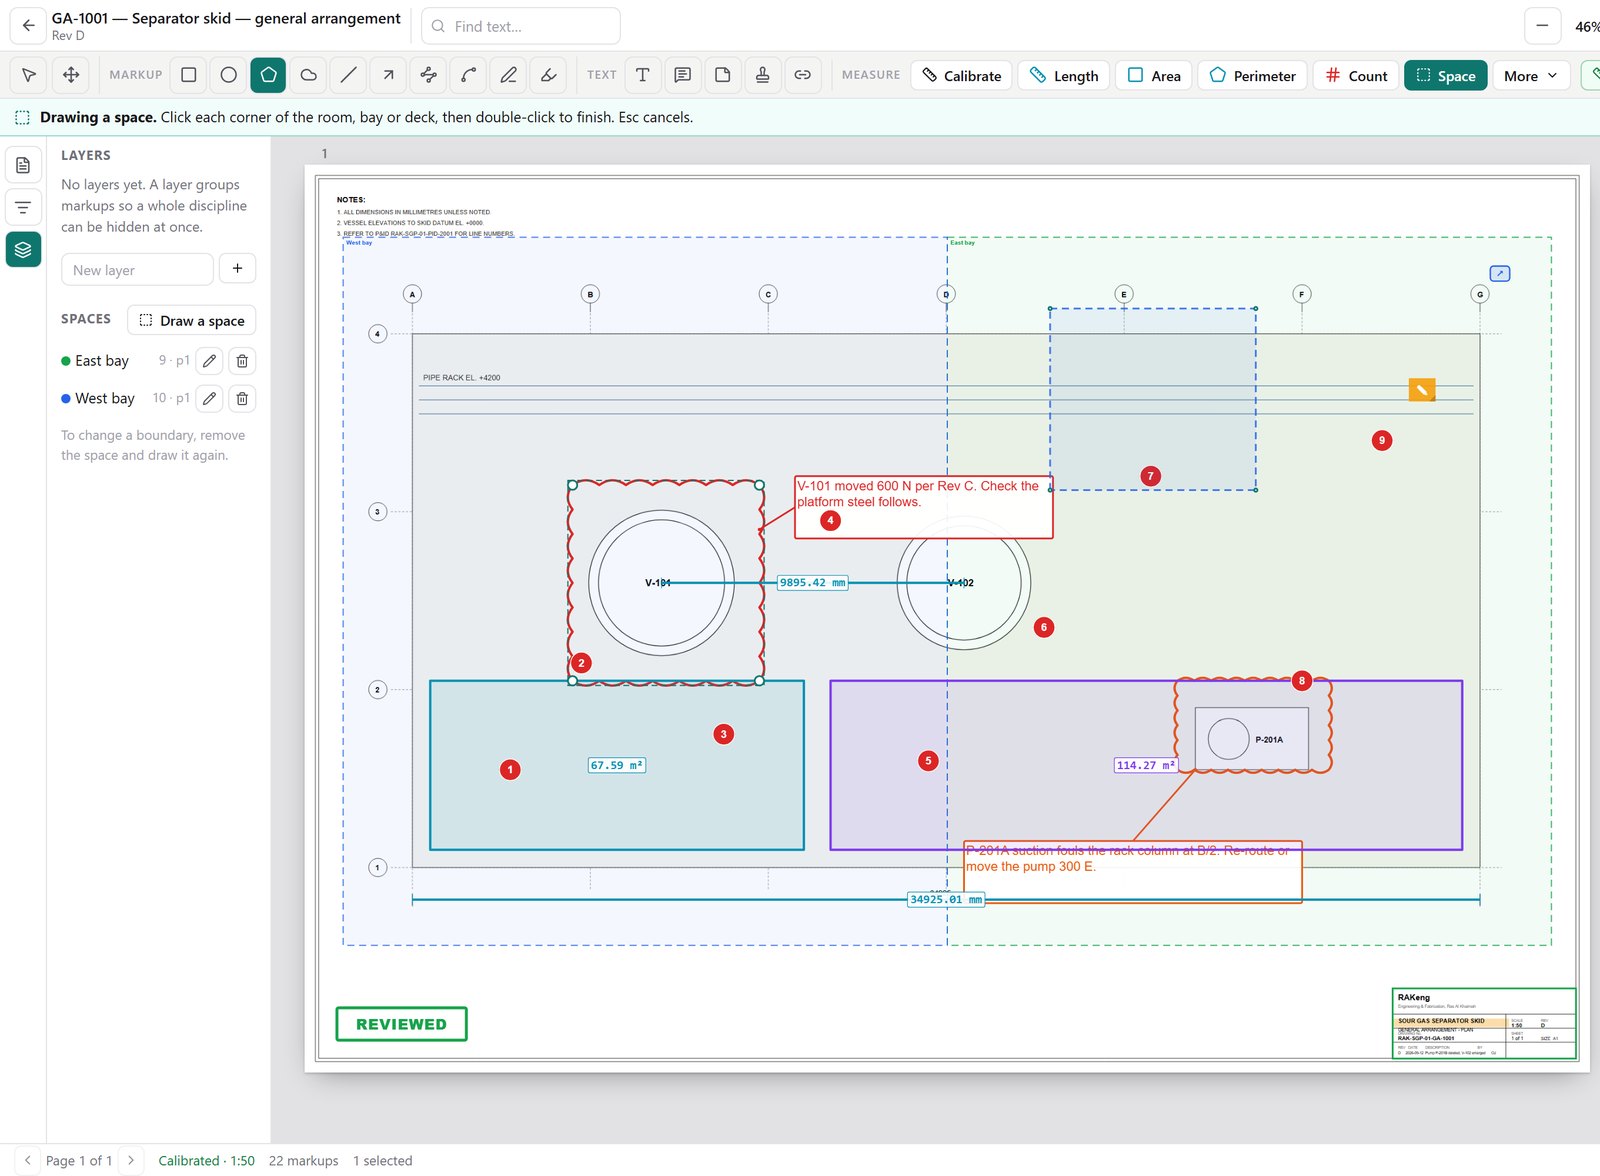Choose the text box tool
The image size is (1600, 1176).
pyautogui.click(x=643, y=75)
